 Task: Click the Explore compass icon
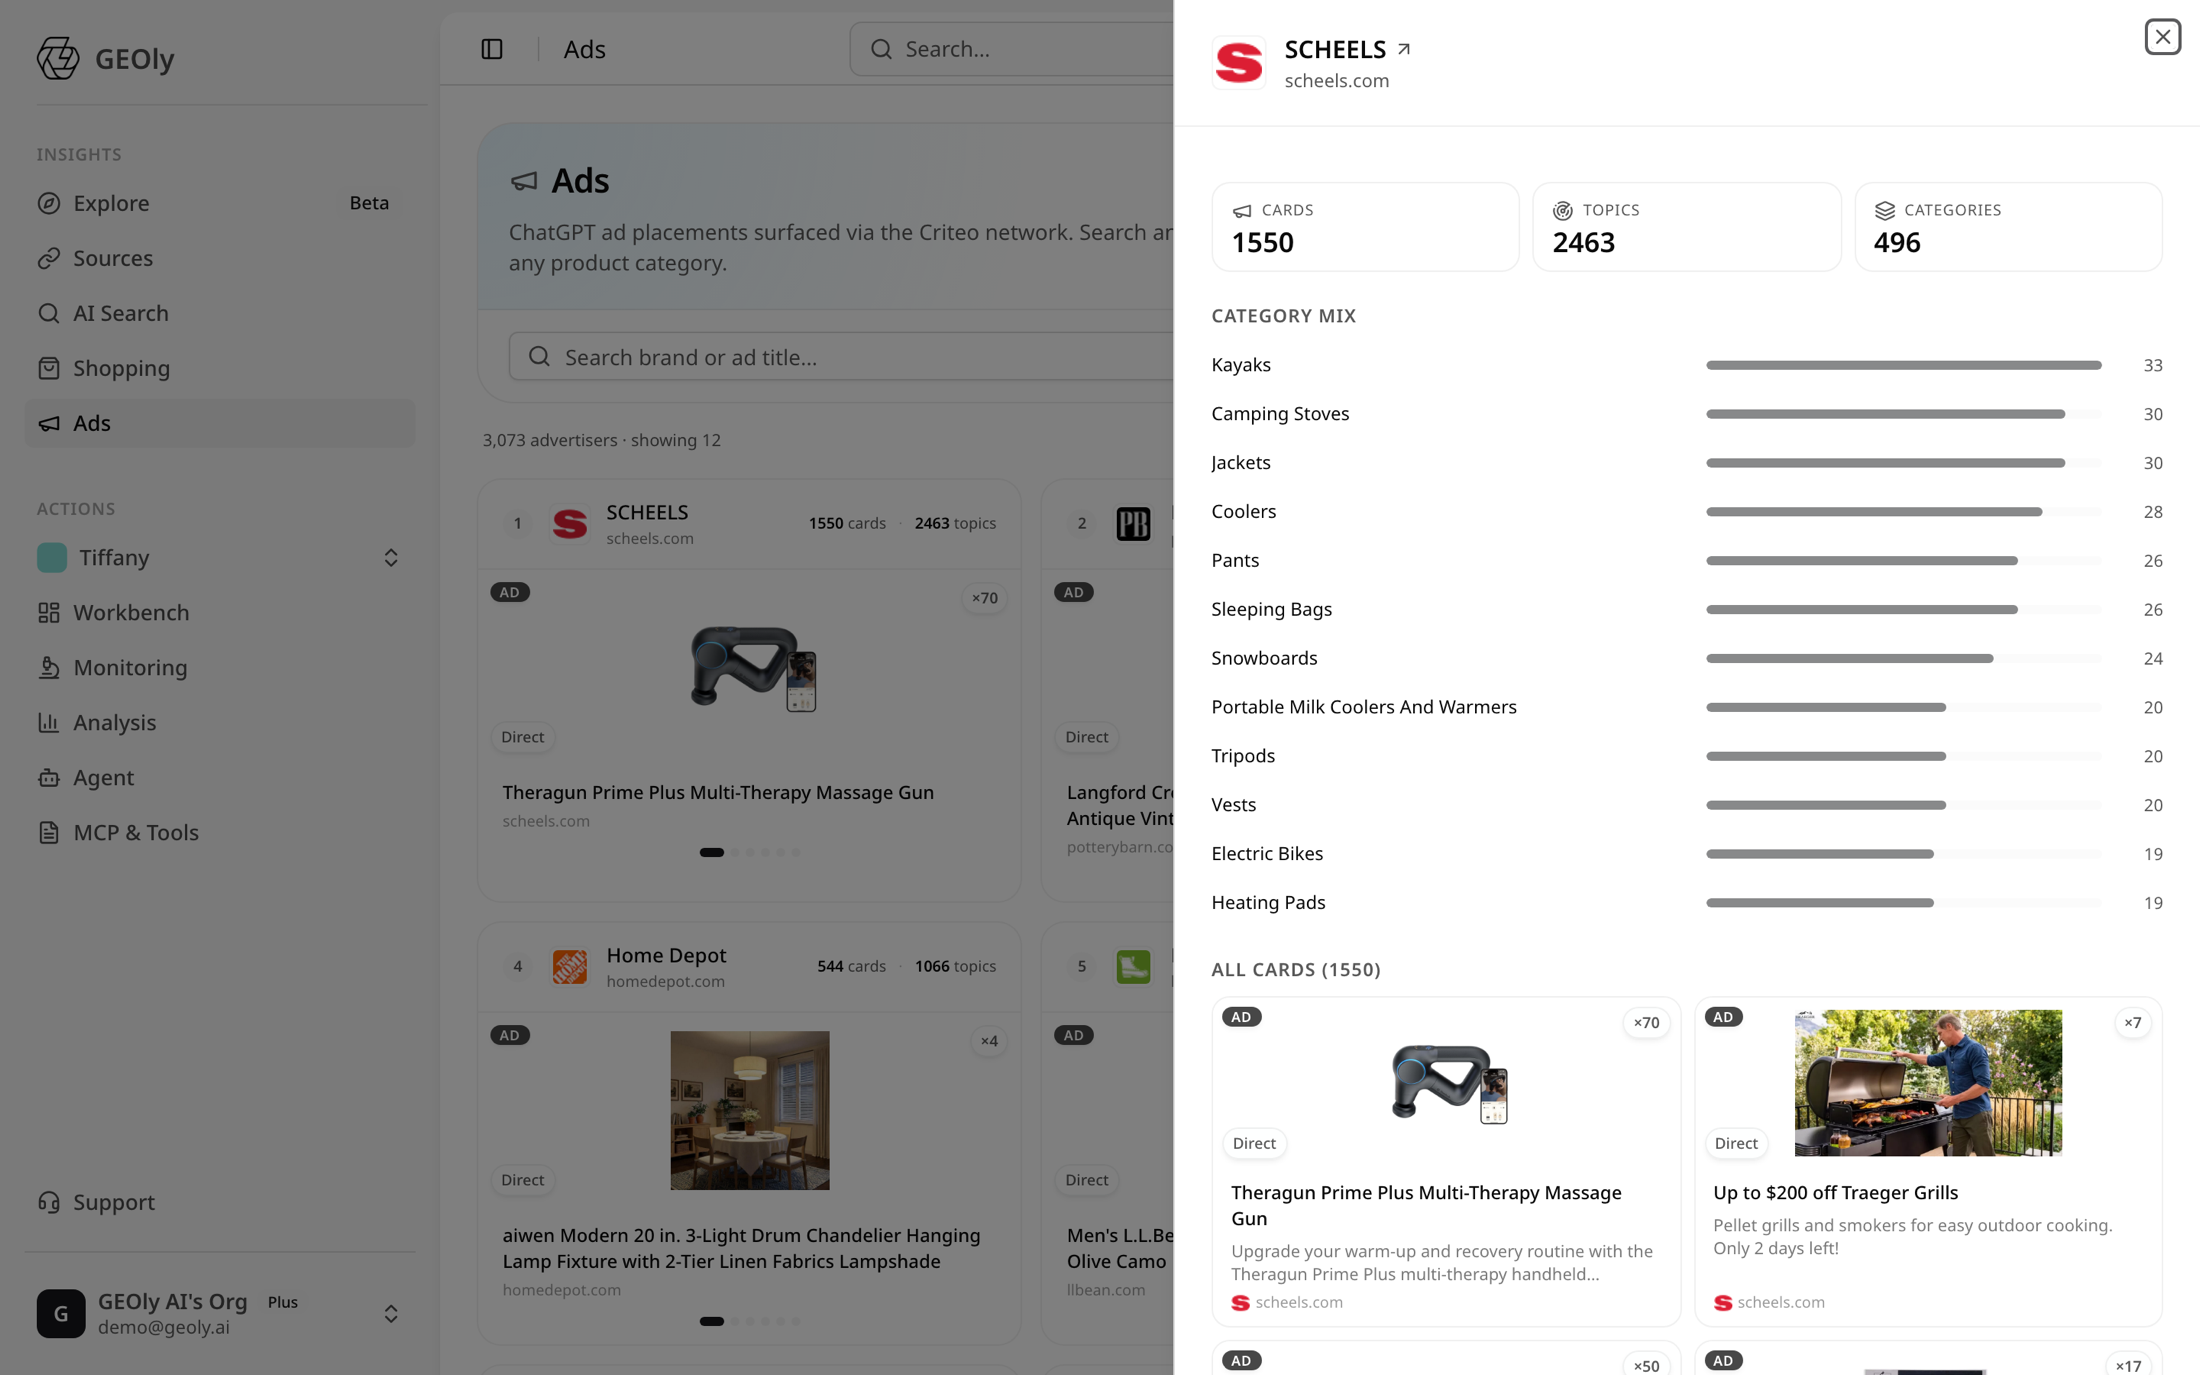point(49,203)
